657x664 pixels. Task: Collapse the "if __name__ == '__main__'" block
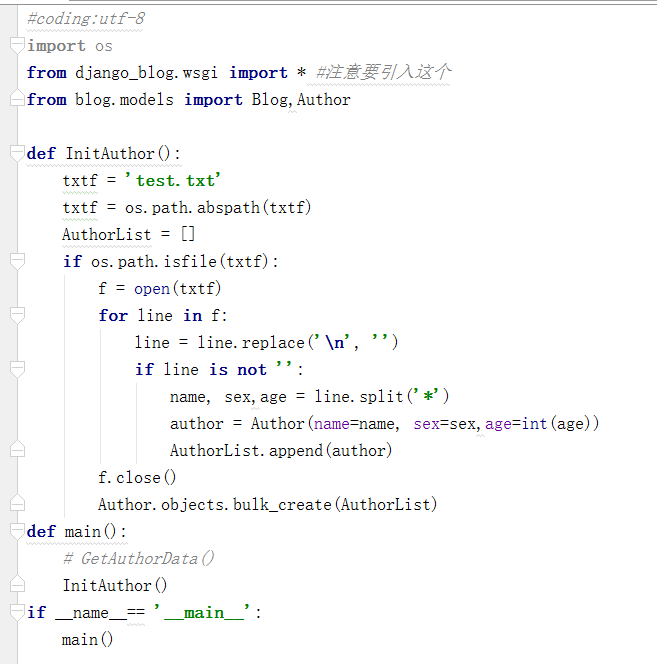[17, 612]
